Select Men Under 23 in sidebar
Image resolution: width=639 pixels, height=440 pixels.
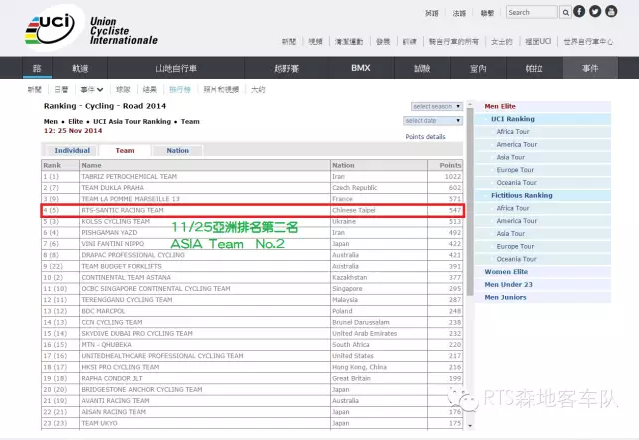pos(508,284)
